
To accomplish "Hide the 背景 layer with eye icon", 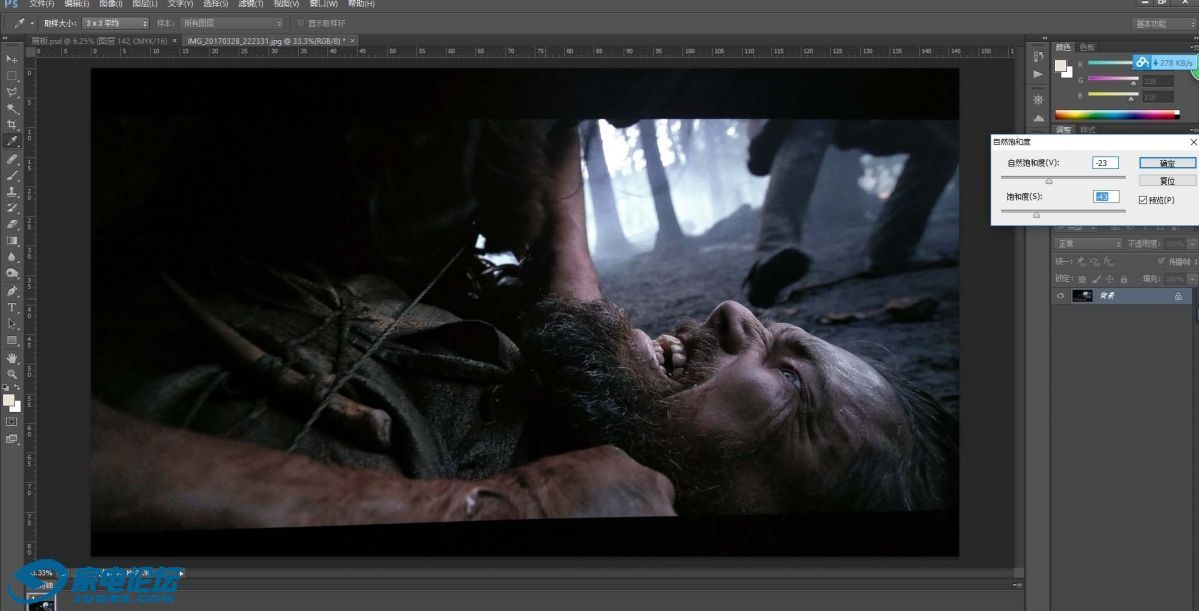I will (x=1061, y=296).
